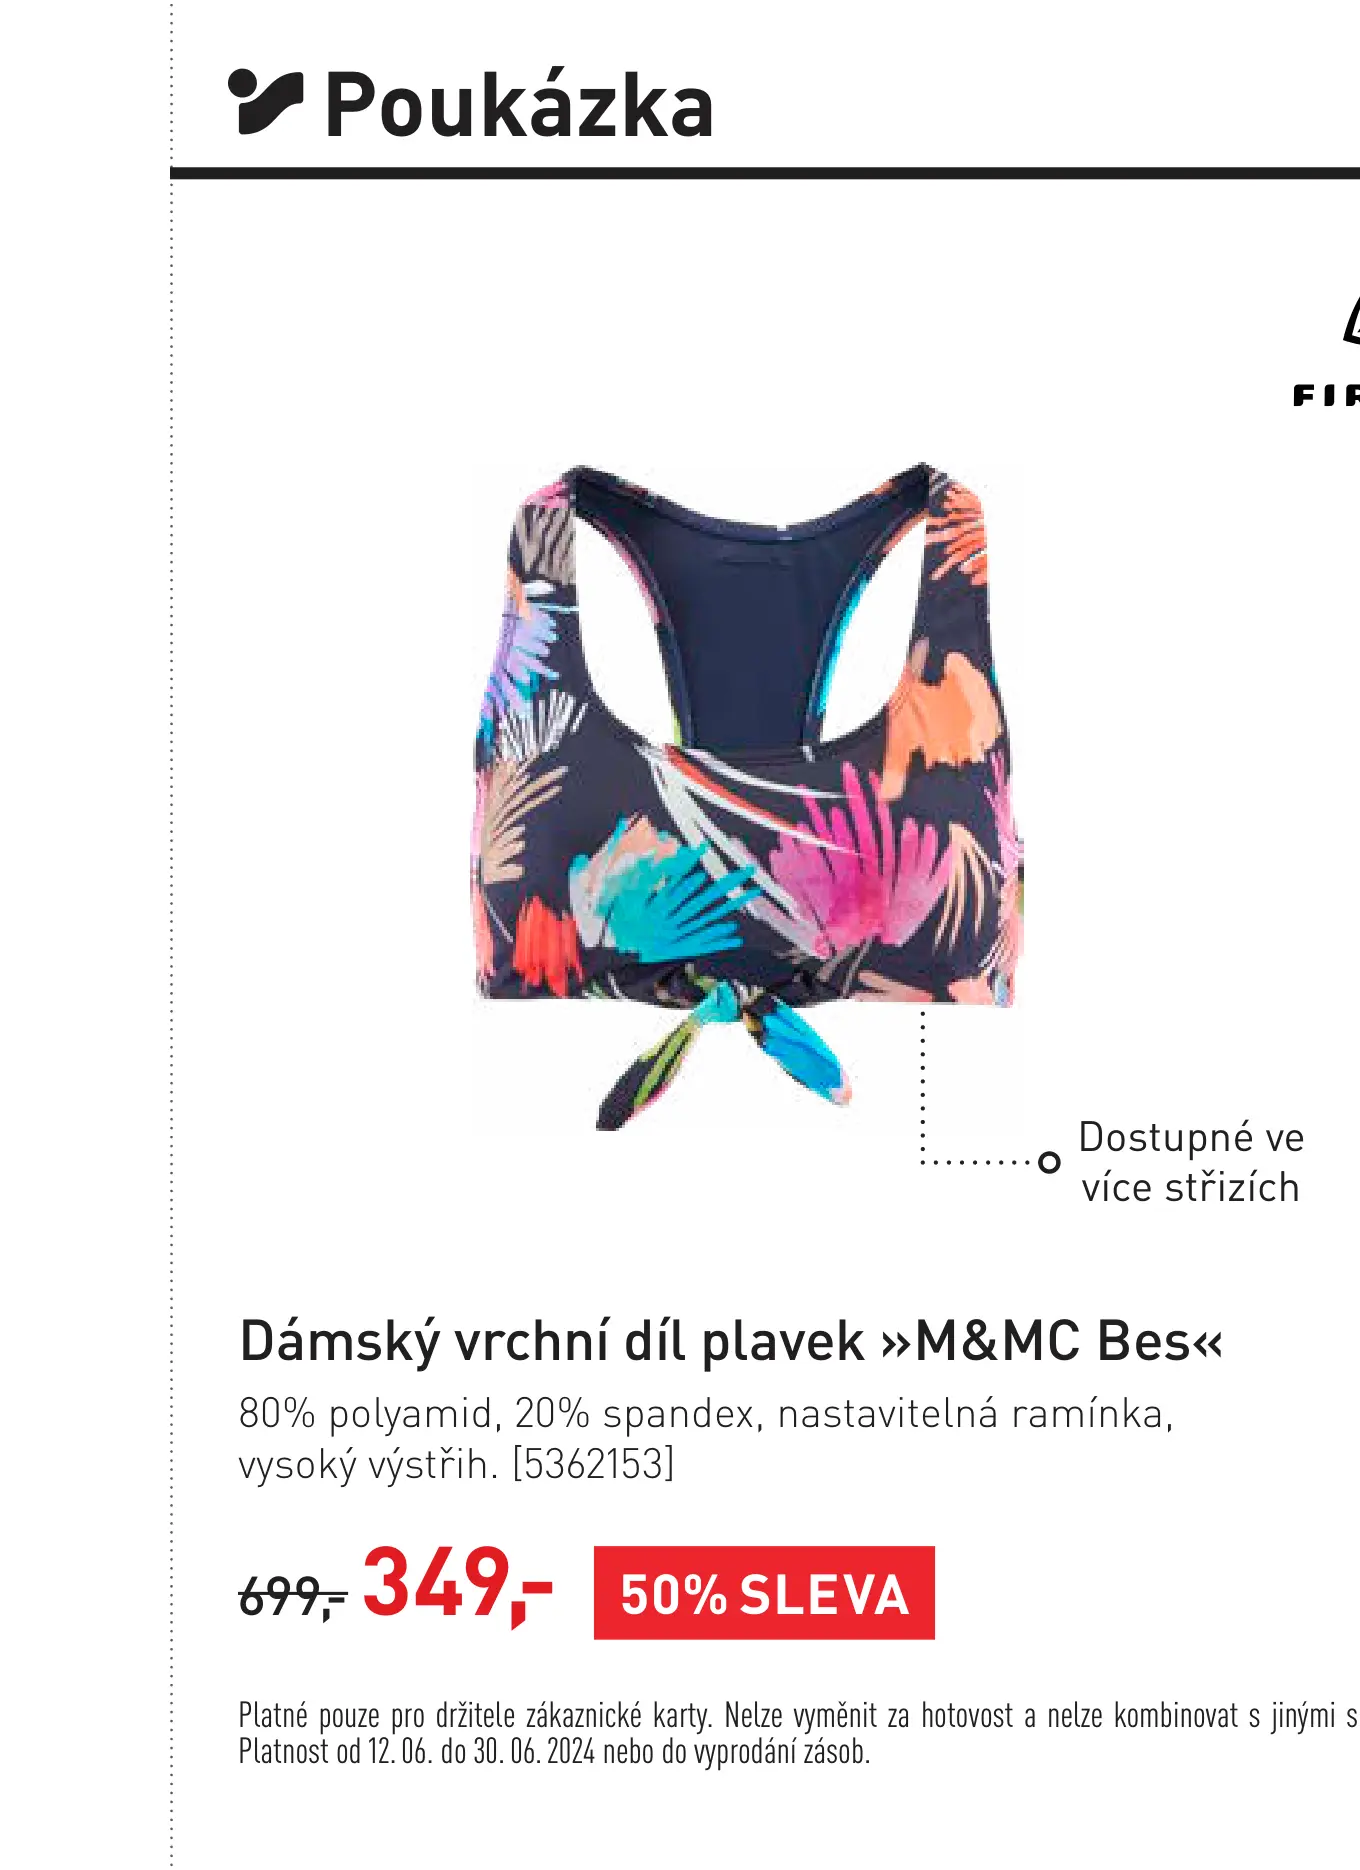
Task: Click the red 349,- sale price
Action: point(457,1585)
